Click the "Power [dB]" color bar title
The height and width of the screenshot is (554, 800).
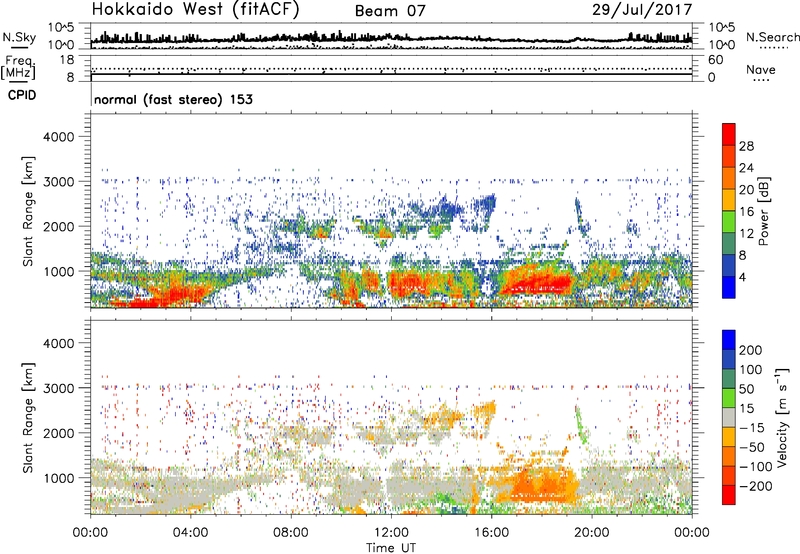click(763, 211)
